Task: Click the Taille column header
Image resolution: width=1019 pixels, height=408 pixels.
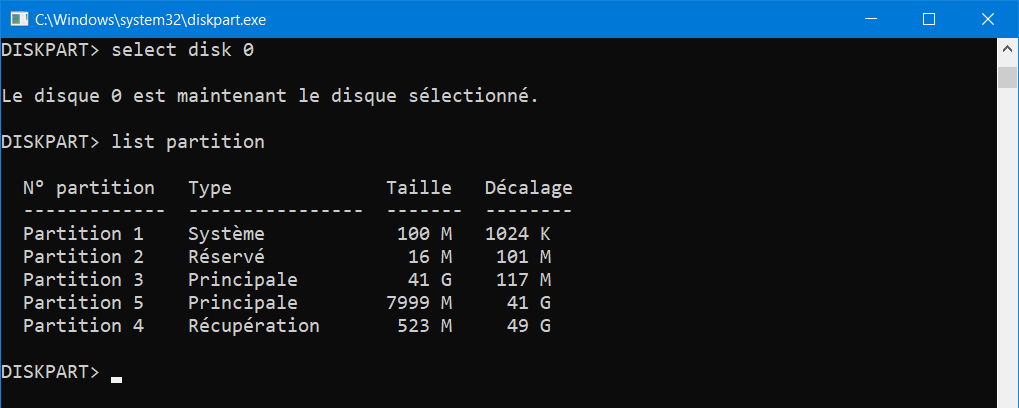Action: click(x=419, y=188)
